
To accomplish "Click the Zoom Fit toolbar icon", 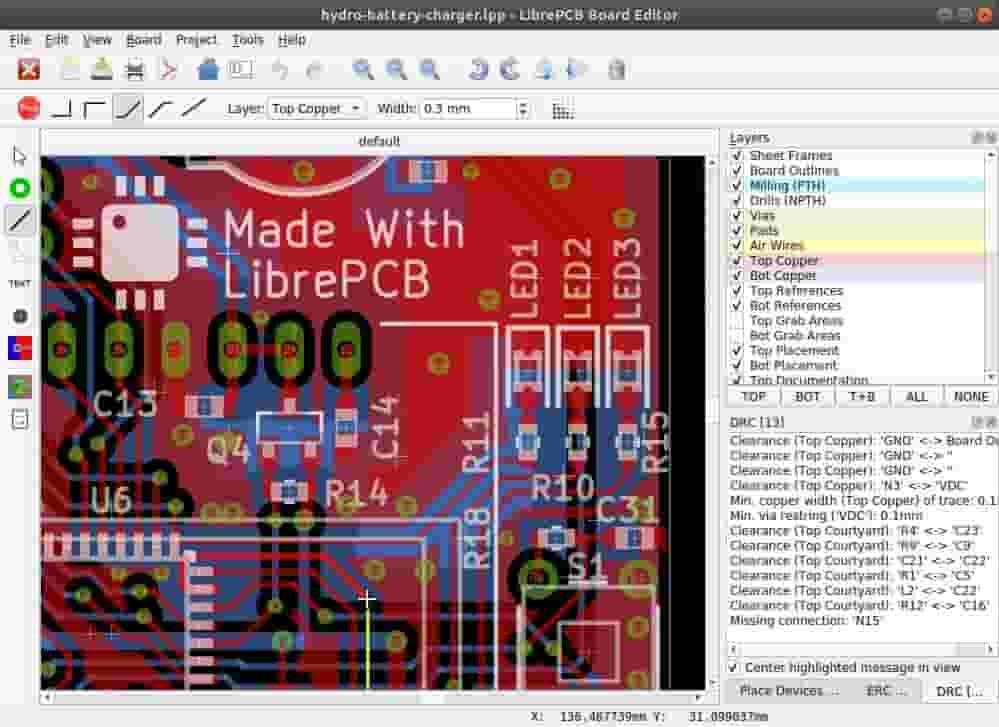I will tap(429, 70).
